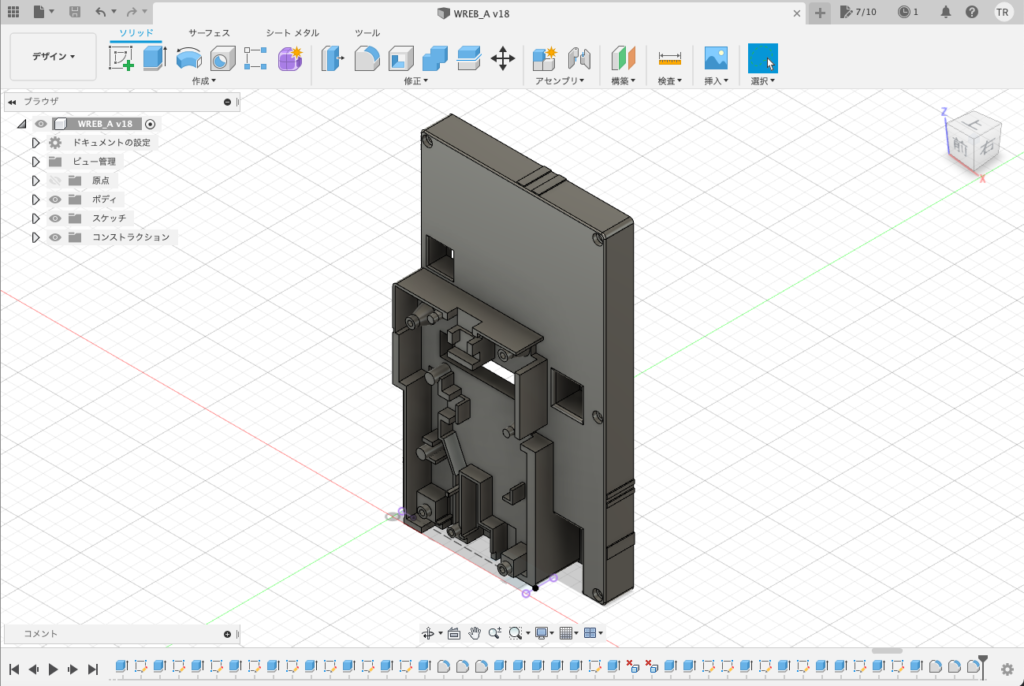Switch to the サーフェス tab
The image size is (1024, 686).
pos(209,33)
